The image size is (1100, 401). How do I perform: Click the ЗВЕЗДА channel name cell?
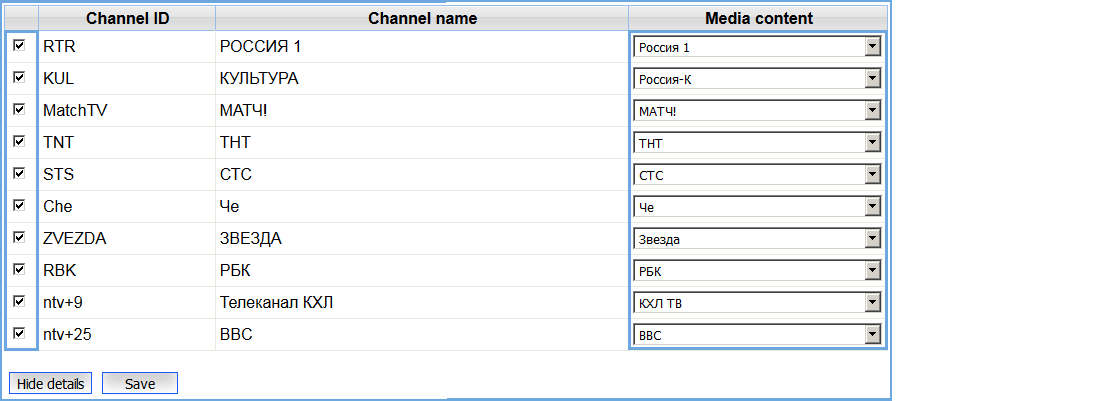click(x=422, y=239)
